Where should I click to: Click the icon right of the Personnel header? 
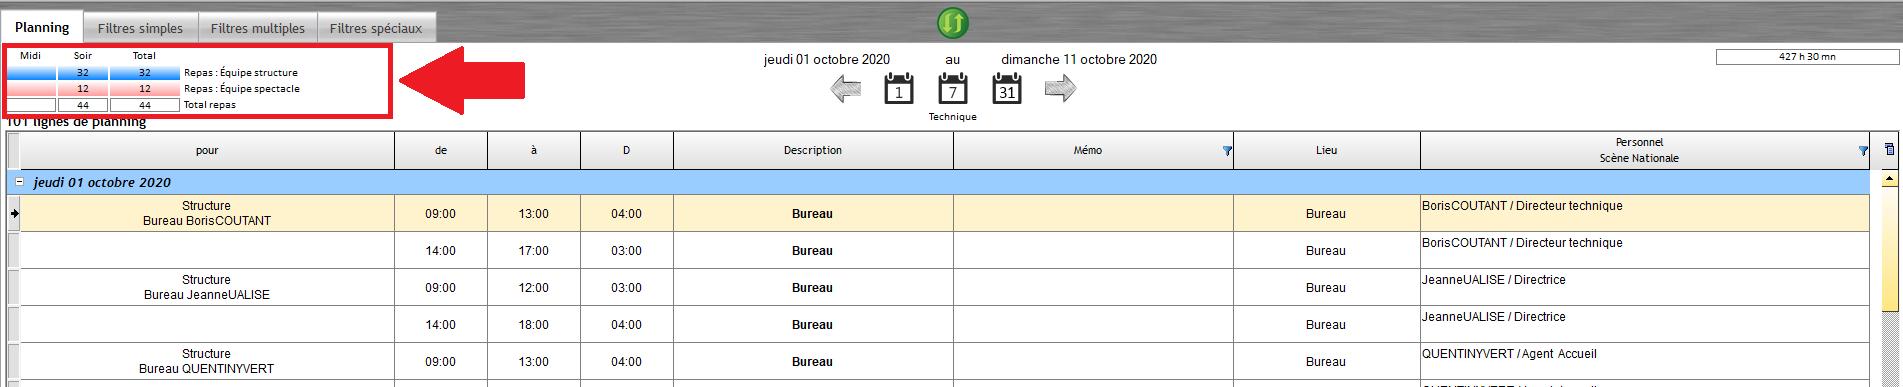point(1889,150)
